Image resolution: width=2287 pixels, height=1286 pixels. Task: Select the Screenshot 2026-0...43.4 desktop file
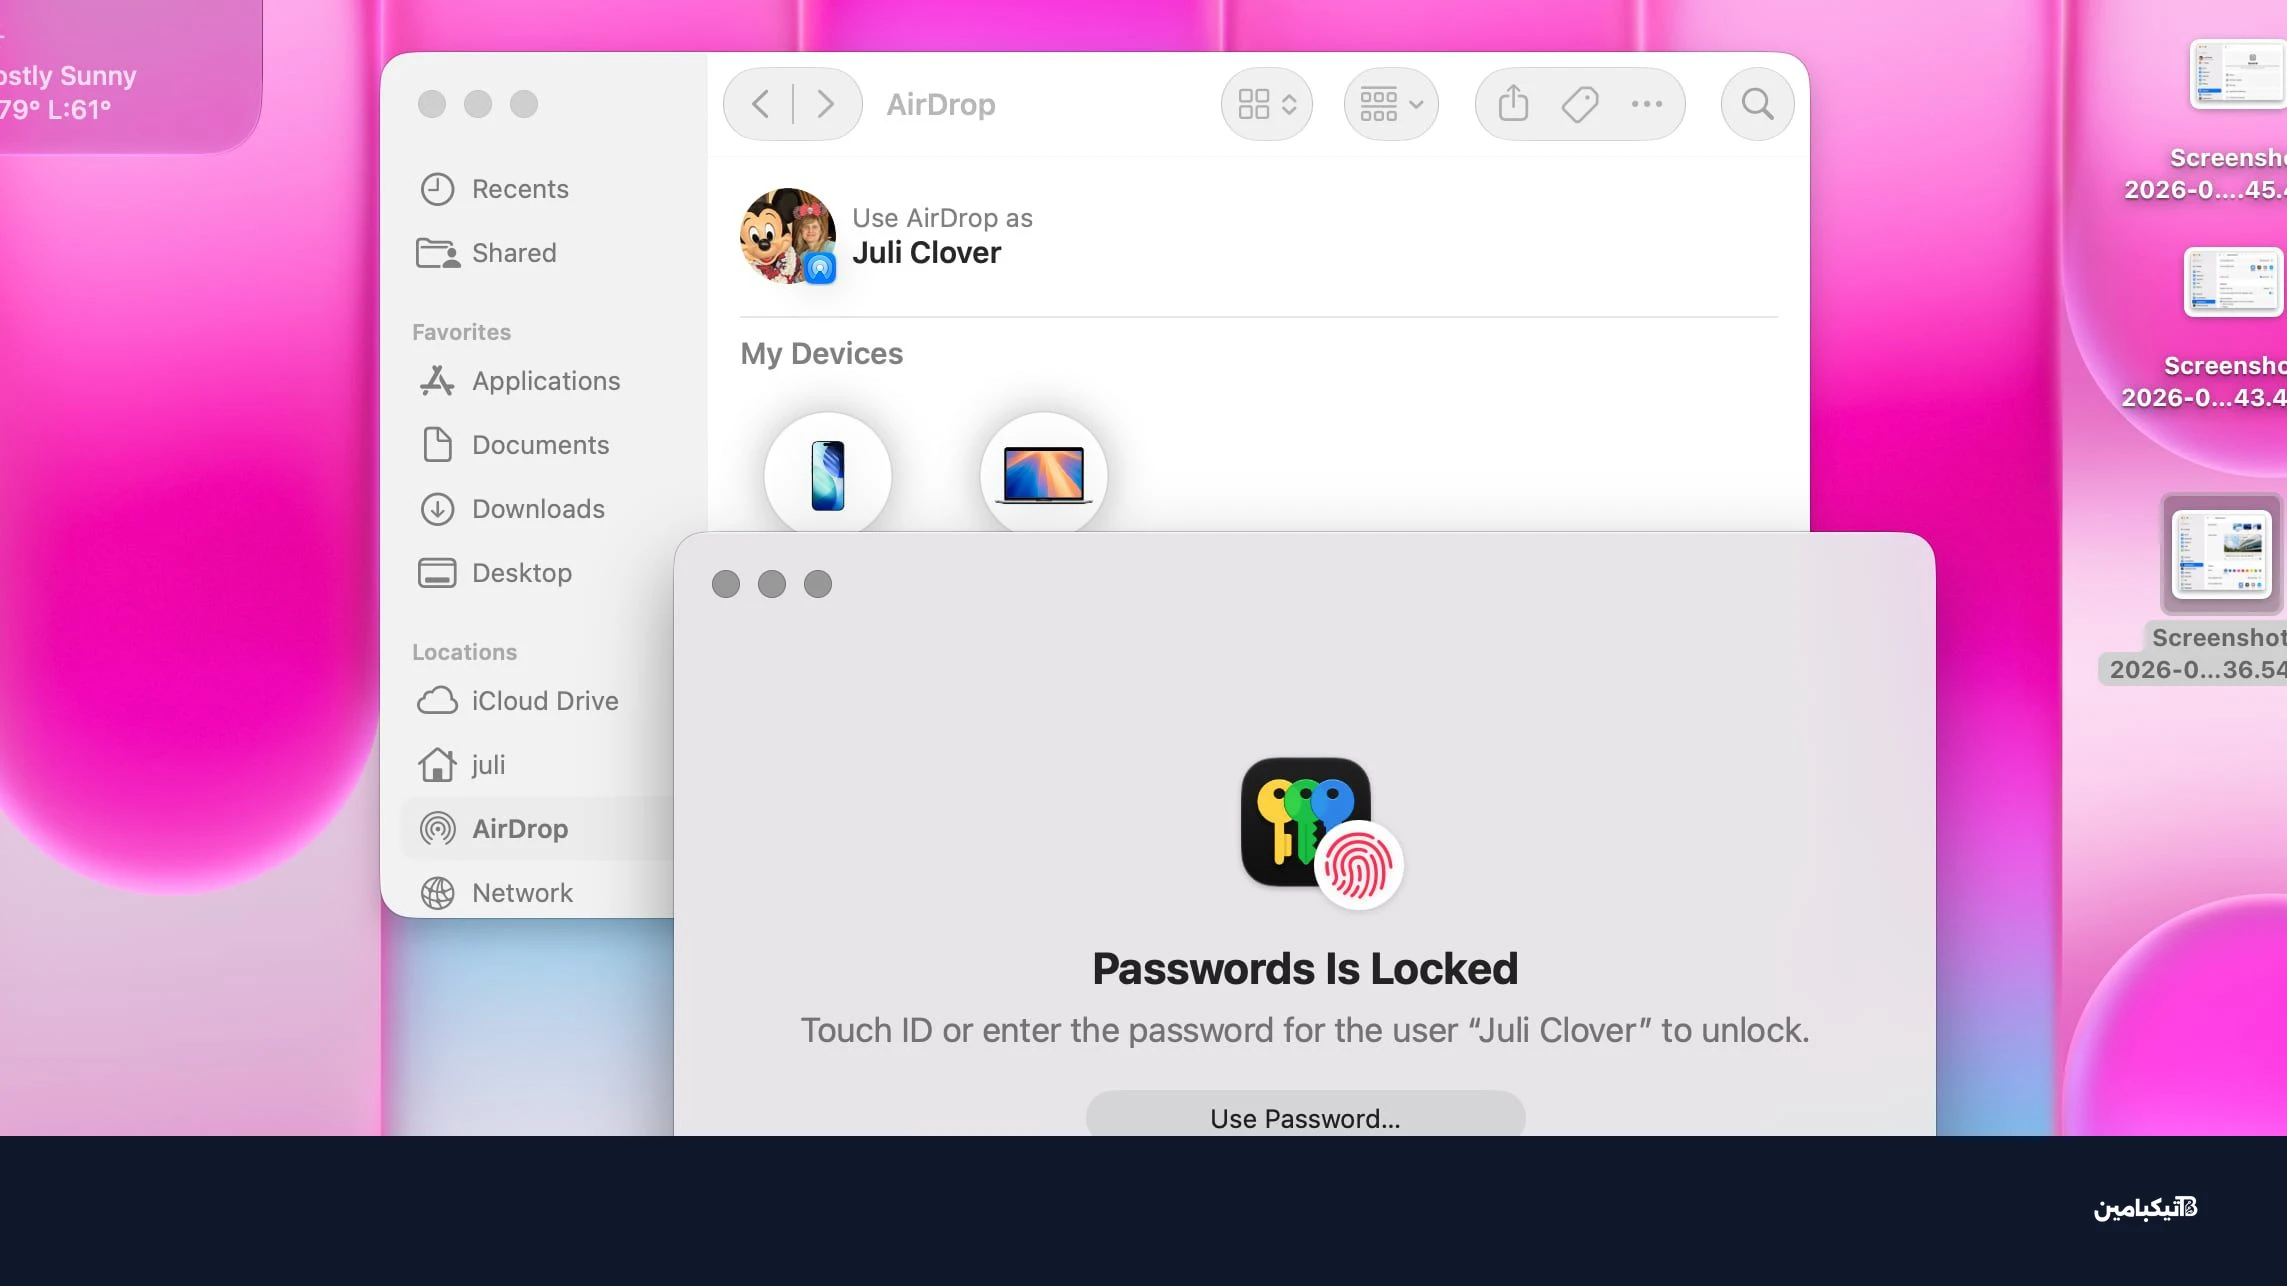tap(2232, 282)
